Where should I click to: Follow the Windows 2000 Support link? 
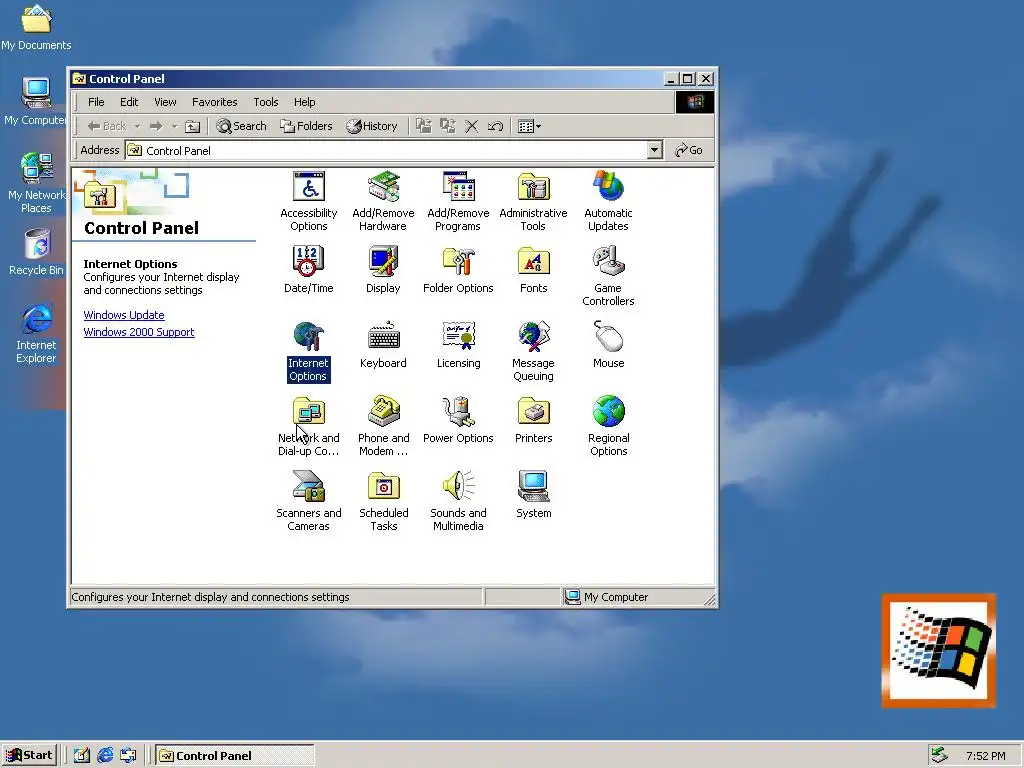139,332
